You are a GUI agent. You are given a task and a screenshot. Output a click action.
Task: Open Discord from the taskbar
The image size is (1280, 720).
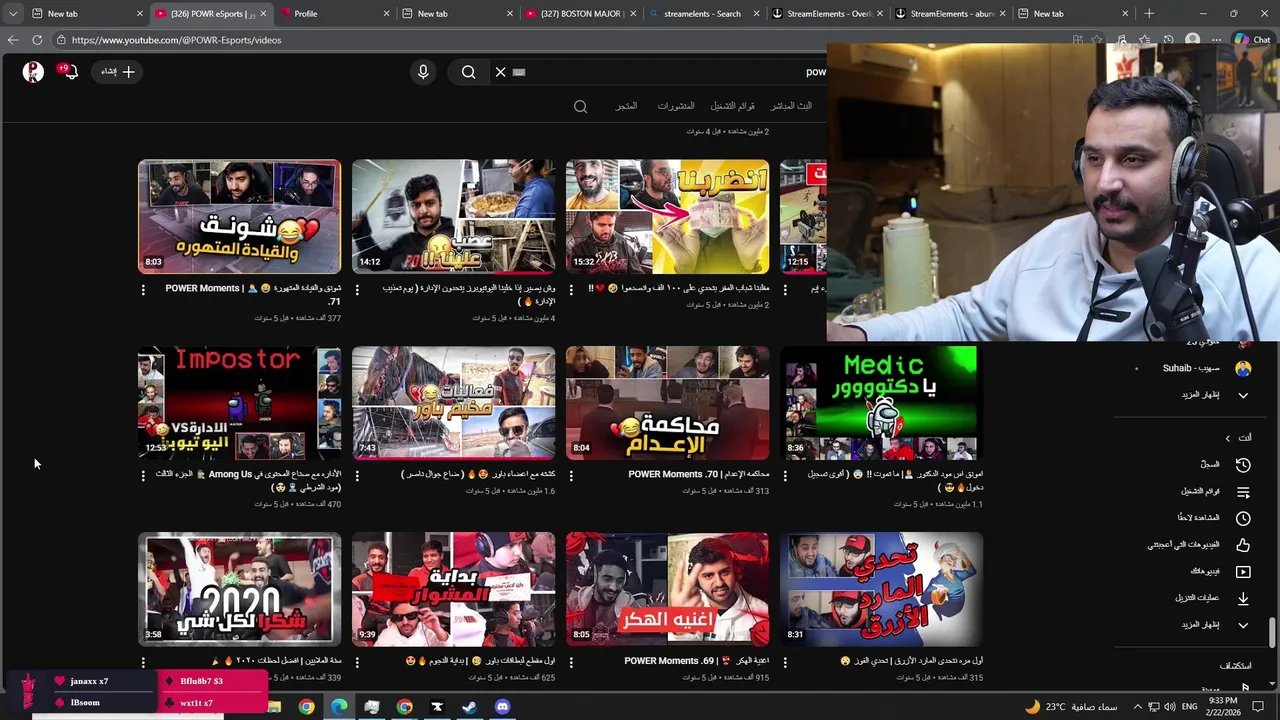[502, 707]
